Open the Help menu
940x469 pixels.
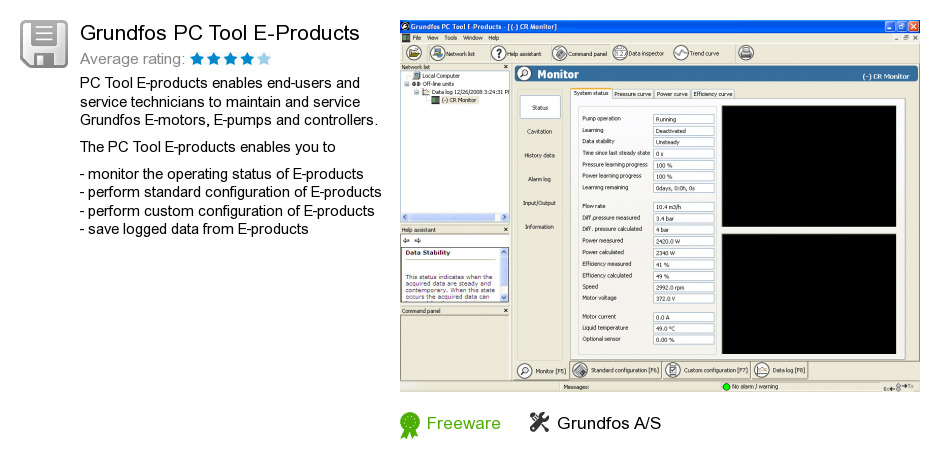coord(493,38)
